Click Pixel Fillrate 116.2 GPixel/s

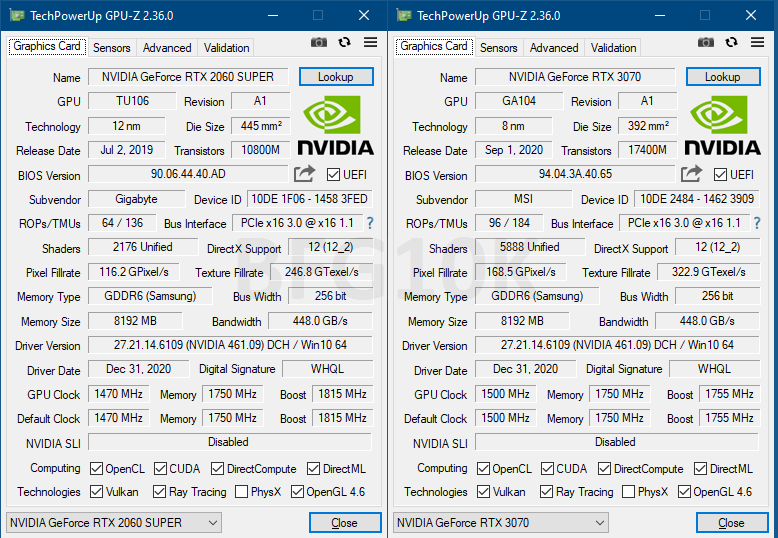[134, 272]
